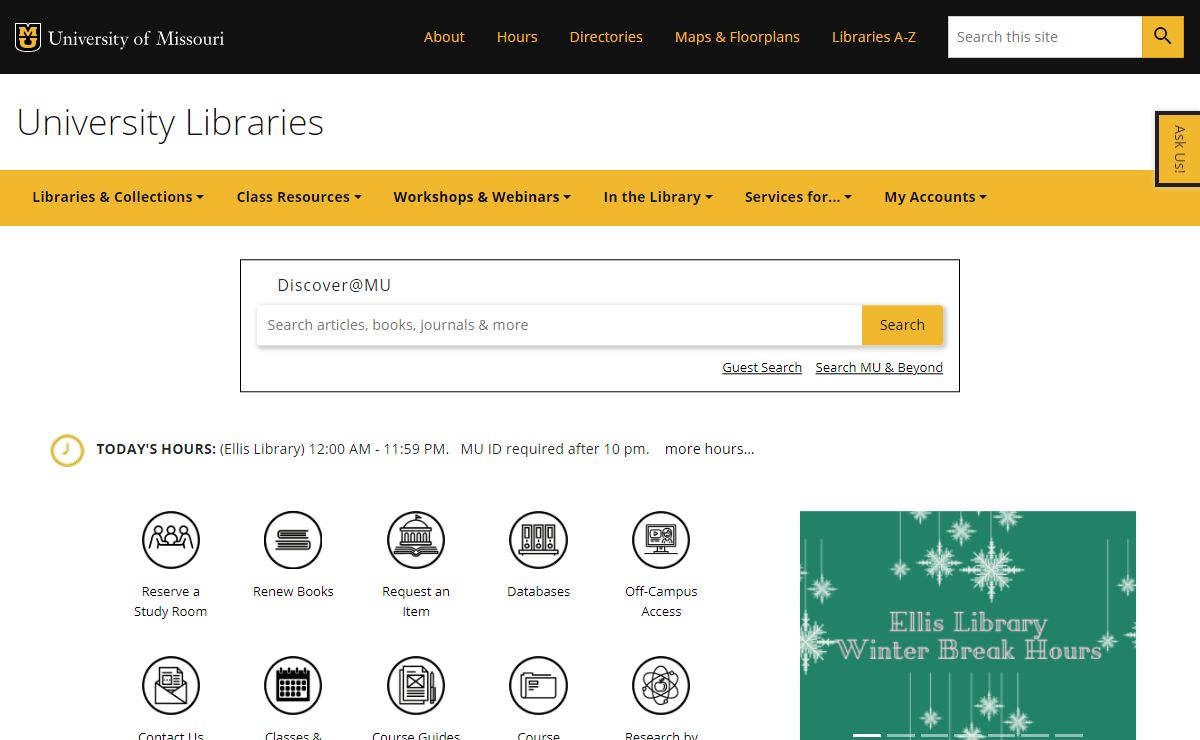Open the Reserve a Study Room icon
The width and height of the screenshot is (1200, 740).
(x=171, y=540)
